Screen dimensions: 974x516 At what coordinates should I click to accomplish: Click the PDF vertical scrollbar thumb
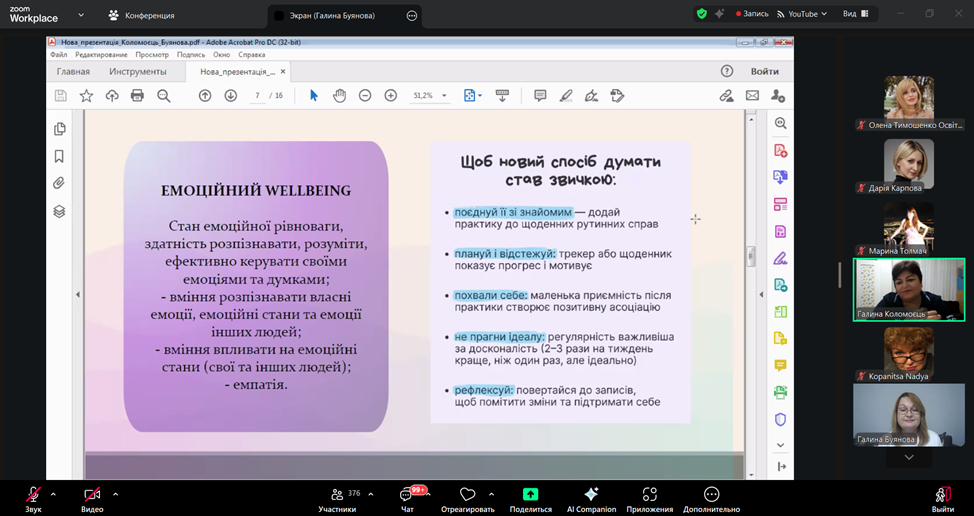tap(750, 257)
